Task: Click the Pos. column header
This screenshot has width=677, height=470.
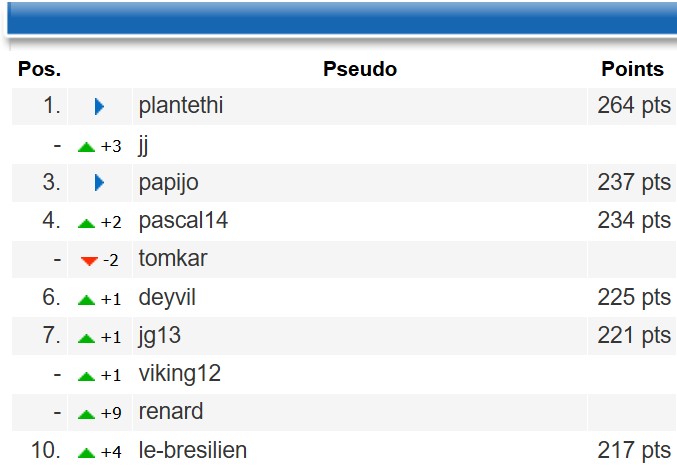Action: click(39, 69)
